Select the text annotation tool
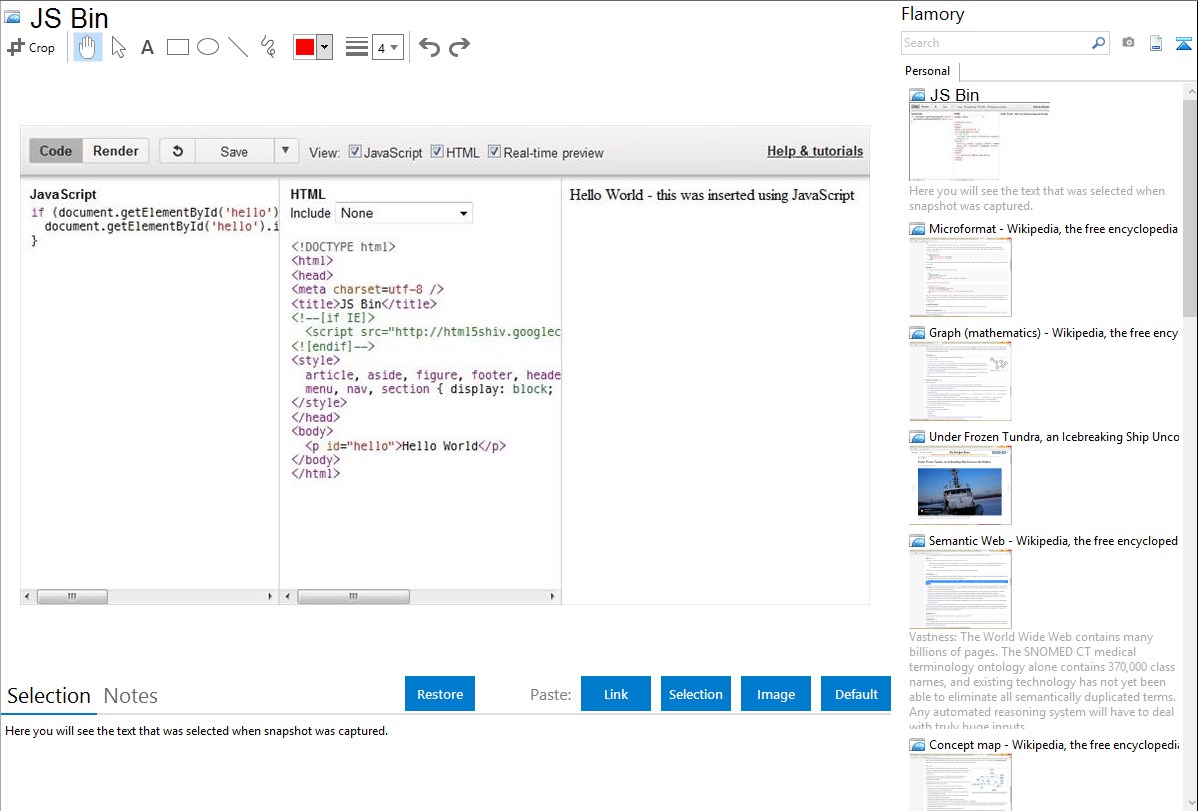1198x811 pixels. pyautogui.click(x=147, y=47)
